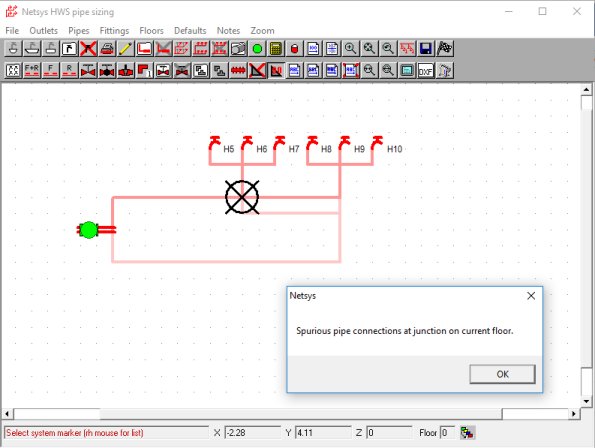Select the printer toolbar icon

click(x=107, y=49)
